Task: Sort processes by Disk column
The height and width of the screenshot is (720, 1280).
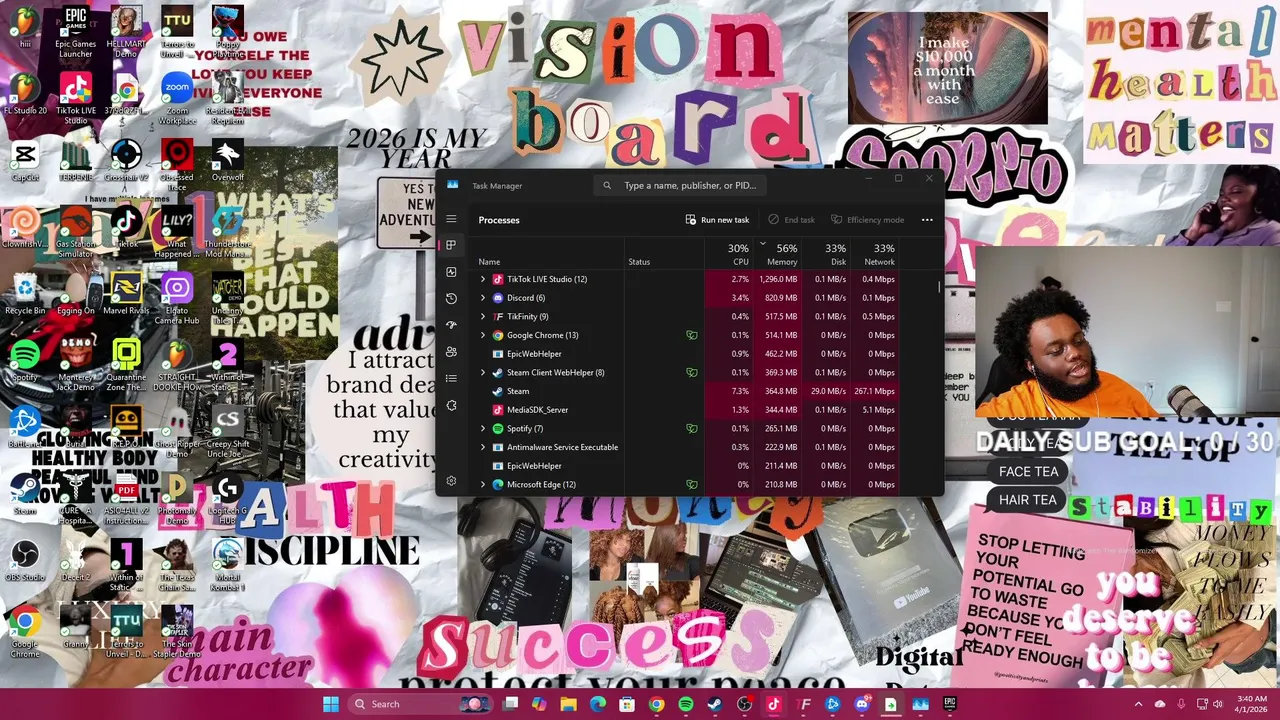Action: pos(826,254)
